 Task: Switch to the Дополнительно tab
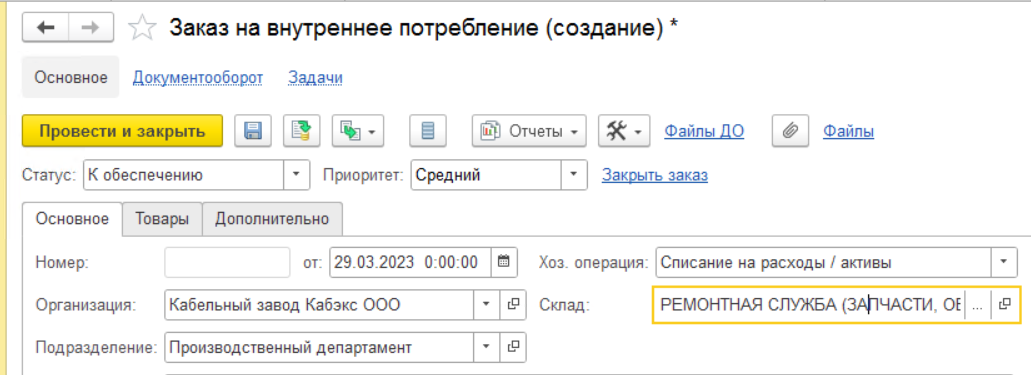pyautogui.click(x=272, y=218)
